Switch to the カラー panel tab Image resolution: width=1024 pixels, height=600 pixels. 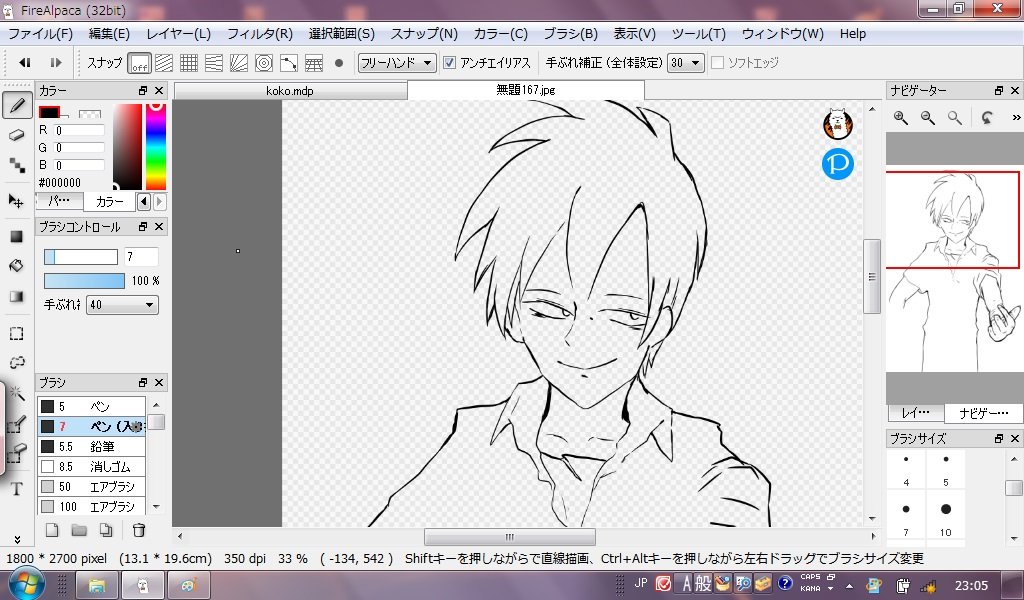[109, 202]
